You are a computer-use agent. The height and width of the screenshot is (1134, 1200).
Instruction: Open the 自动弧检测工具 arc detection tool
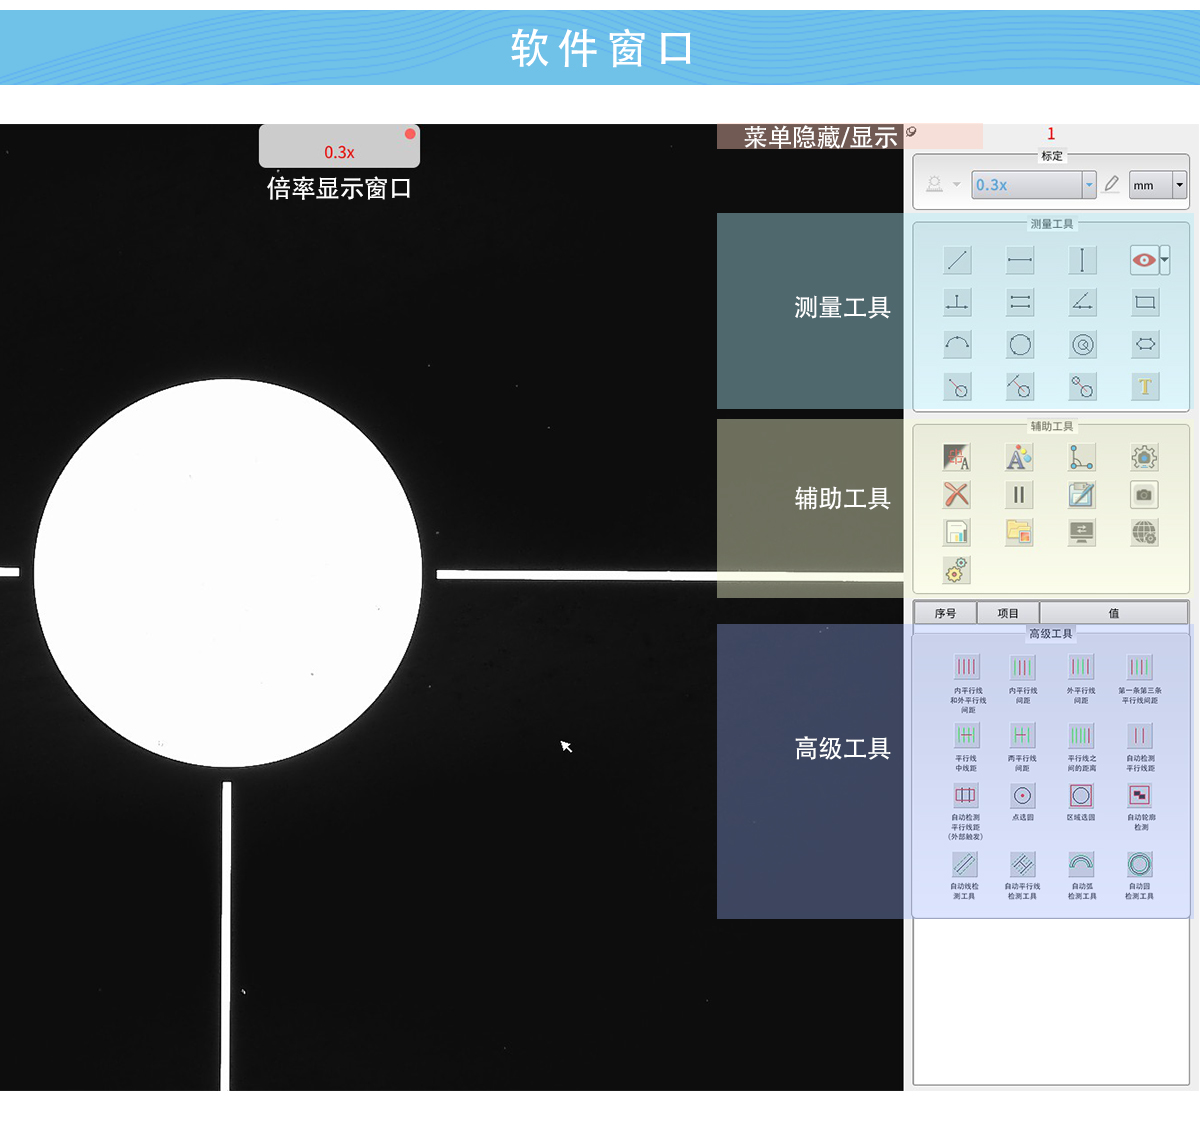[1081, 865]
